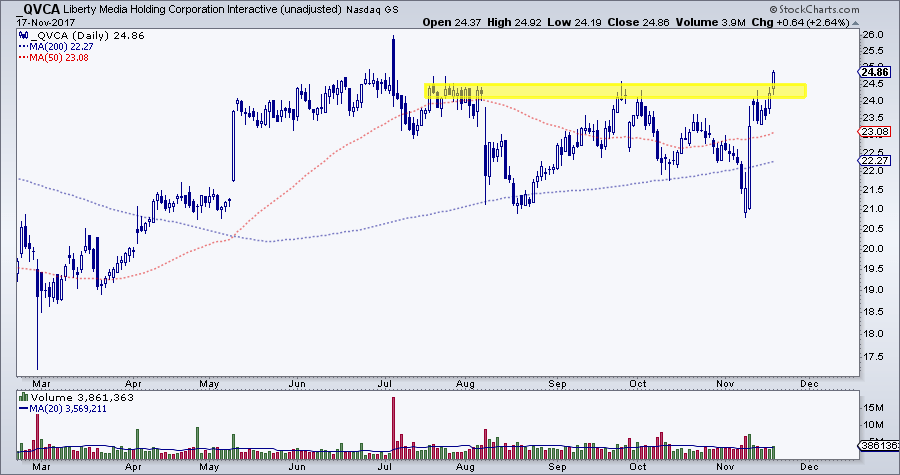Click the 24.86 current price tag on right axis

tap(874, 72)
